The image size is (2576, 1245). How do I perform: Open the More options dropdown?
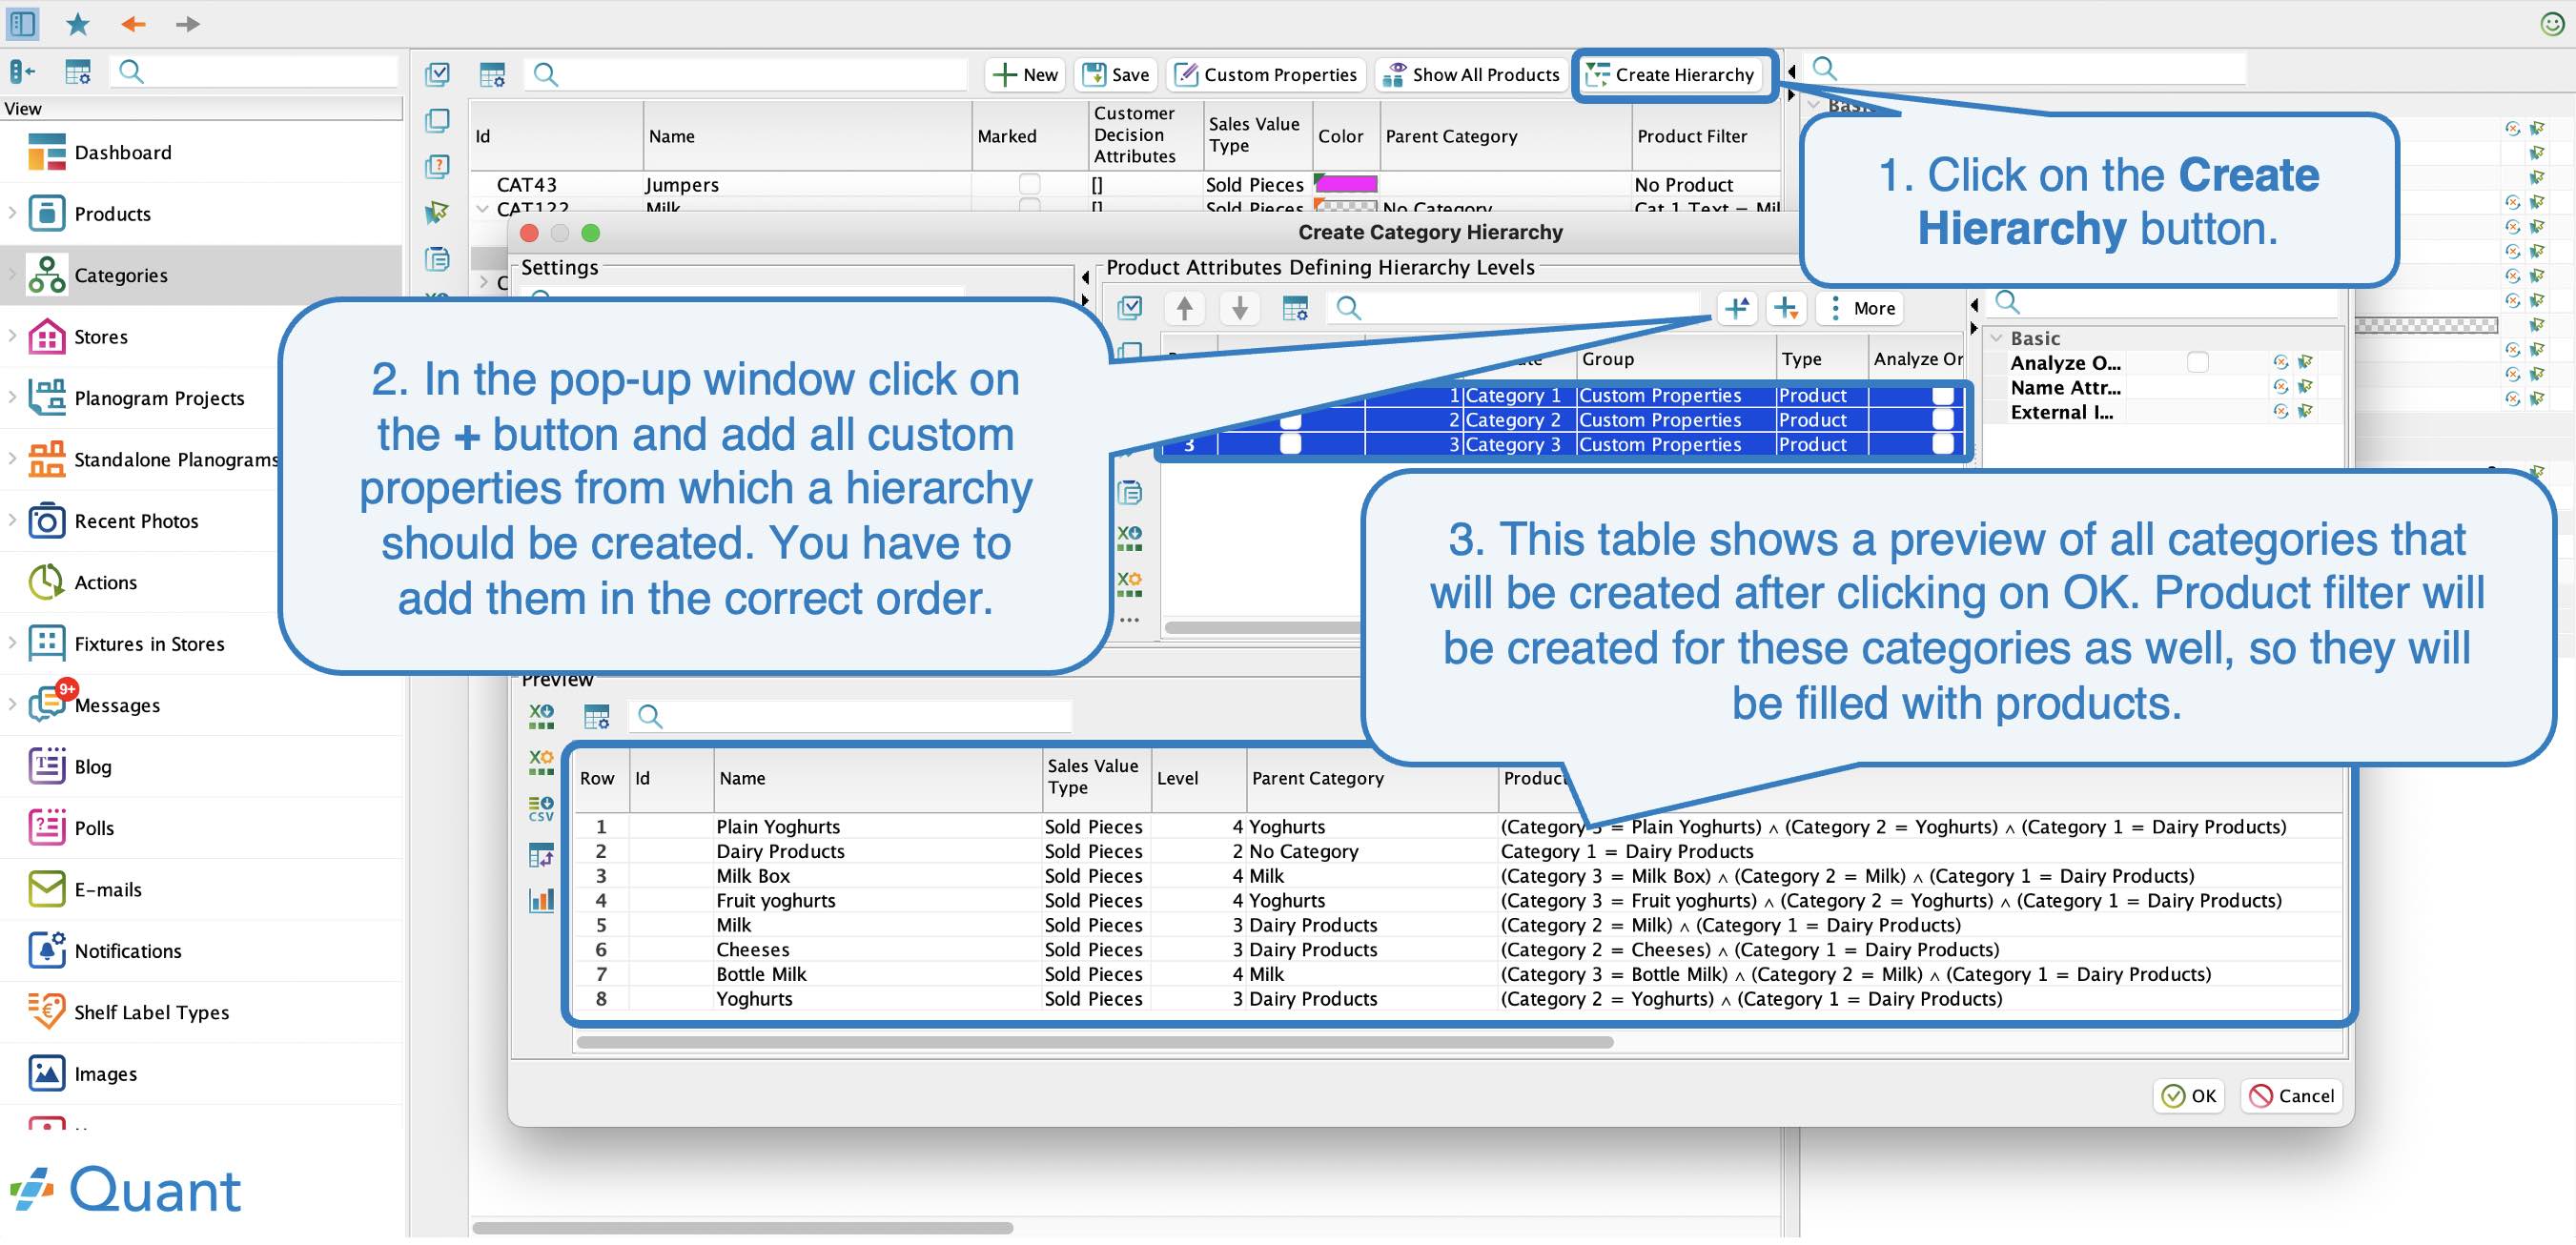1862,309
